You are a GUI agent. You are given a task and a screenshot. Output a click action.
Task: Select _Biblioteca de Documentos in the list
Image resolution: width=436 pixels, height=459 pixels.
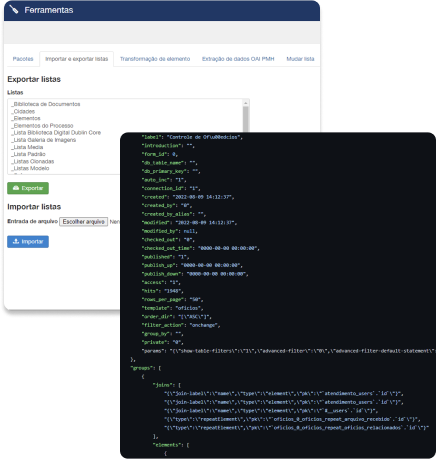(x=46, y=104)
